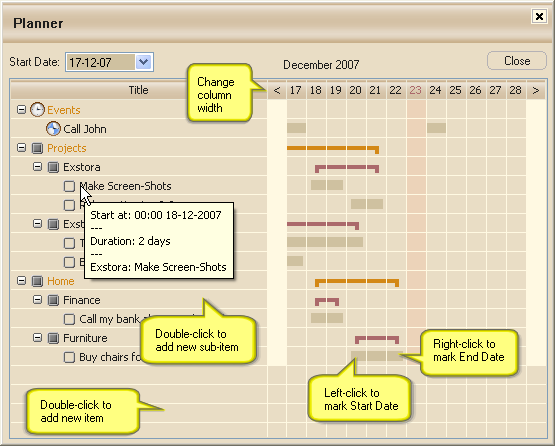The width and height of the screenshot is (555, 446).
Task: Select the Projects tree item
Action: tap(67, 148)
